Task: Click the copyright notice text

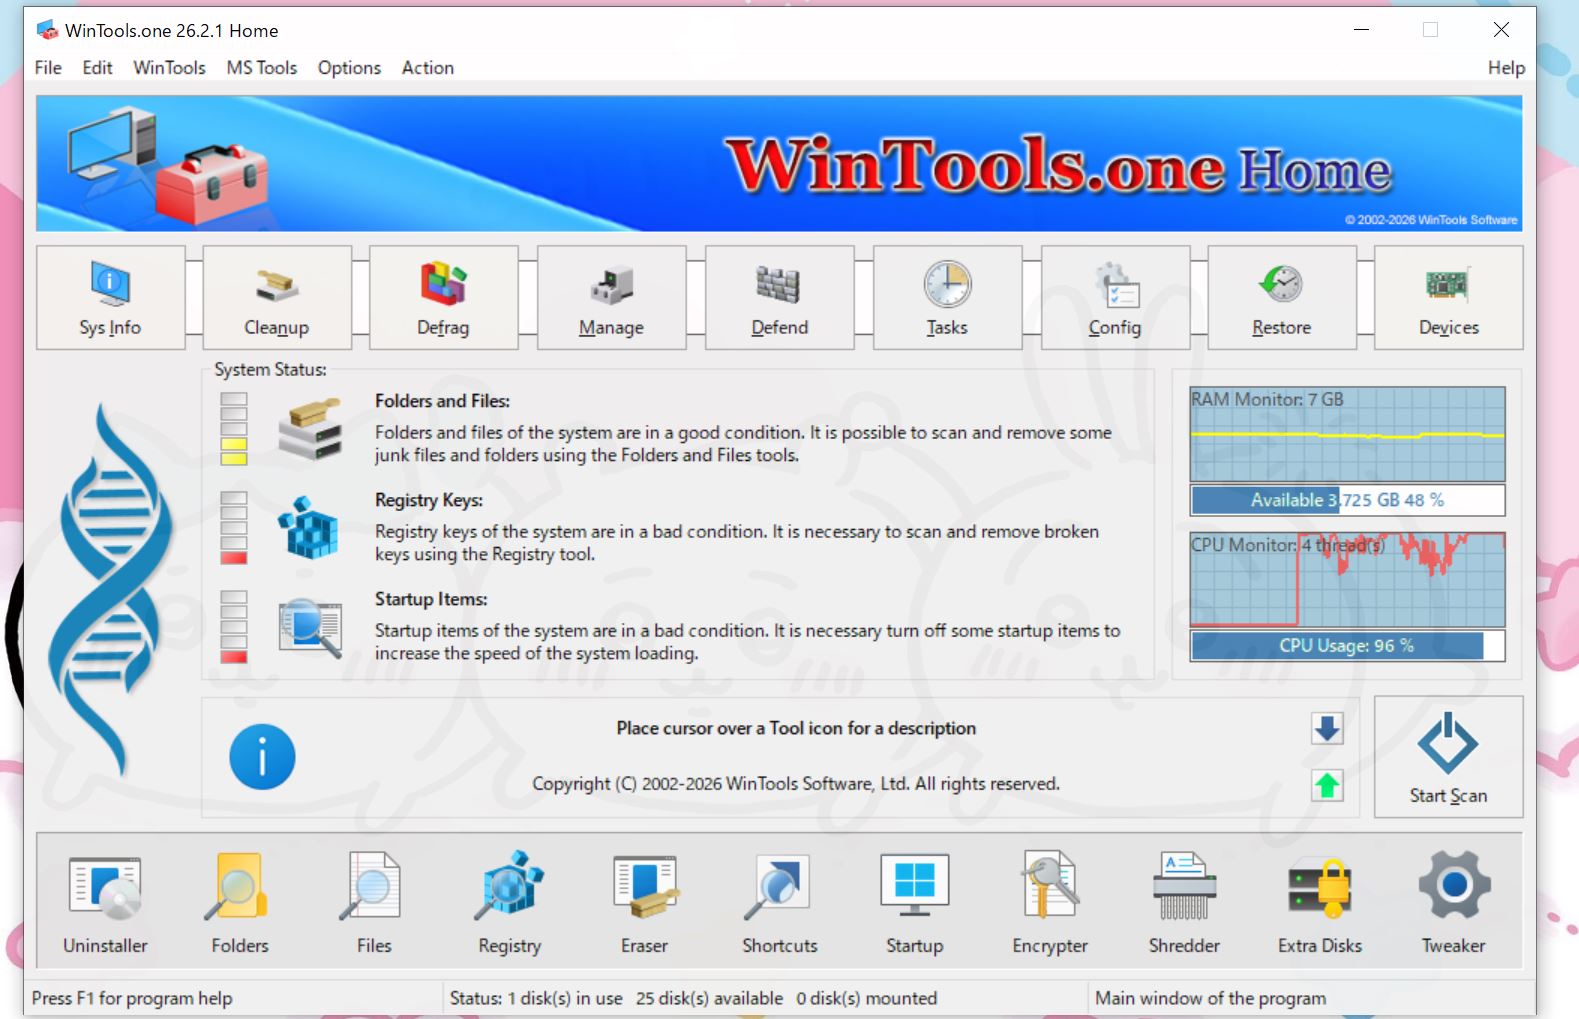Action: pos(796,784)
